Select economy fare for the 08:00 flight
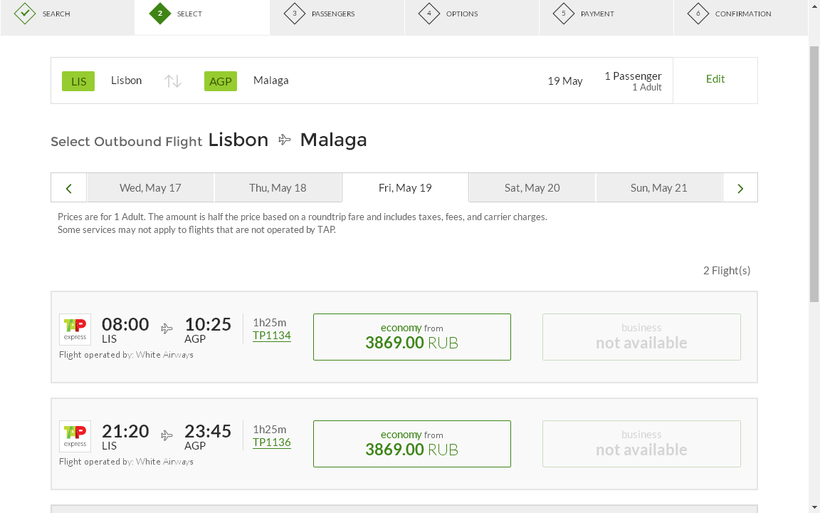The image size is (820, 513). pyautogui.click(x=412, y=337)
